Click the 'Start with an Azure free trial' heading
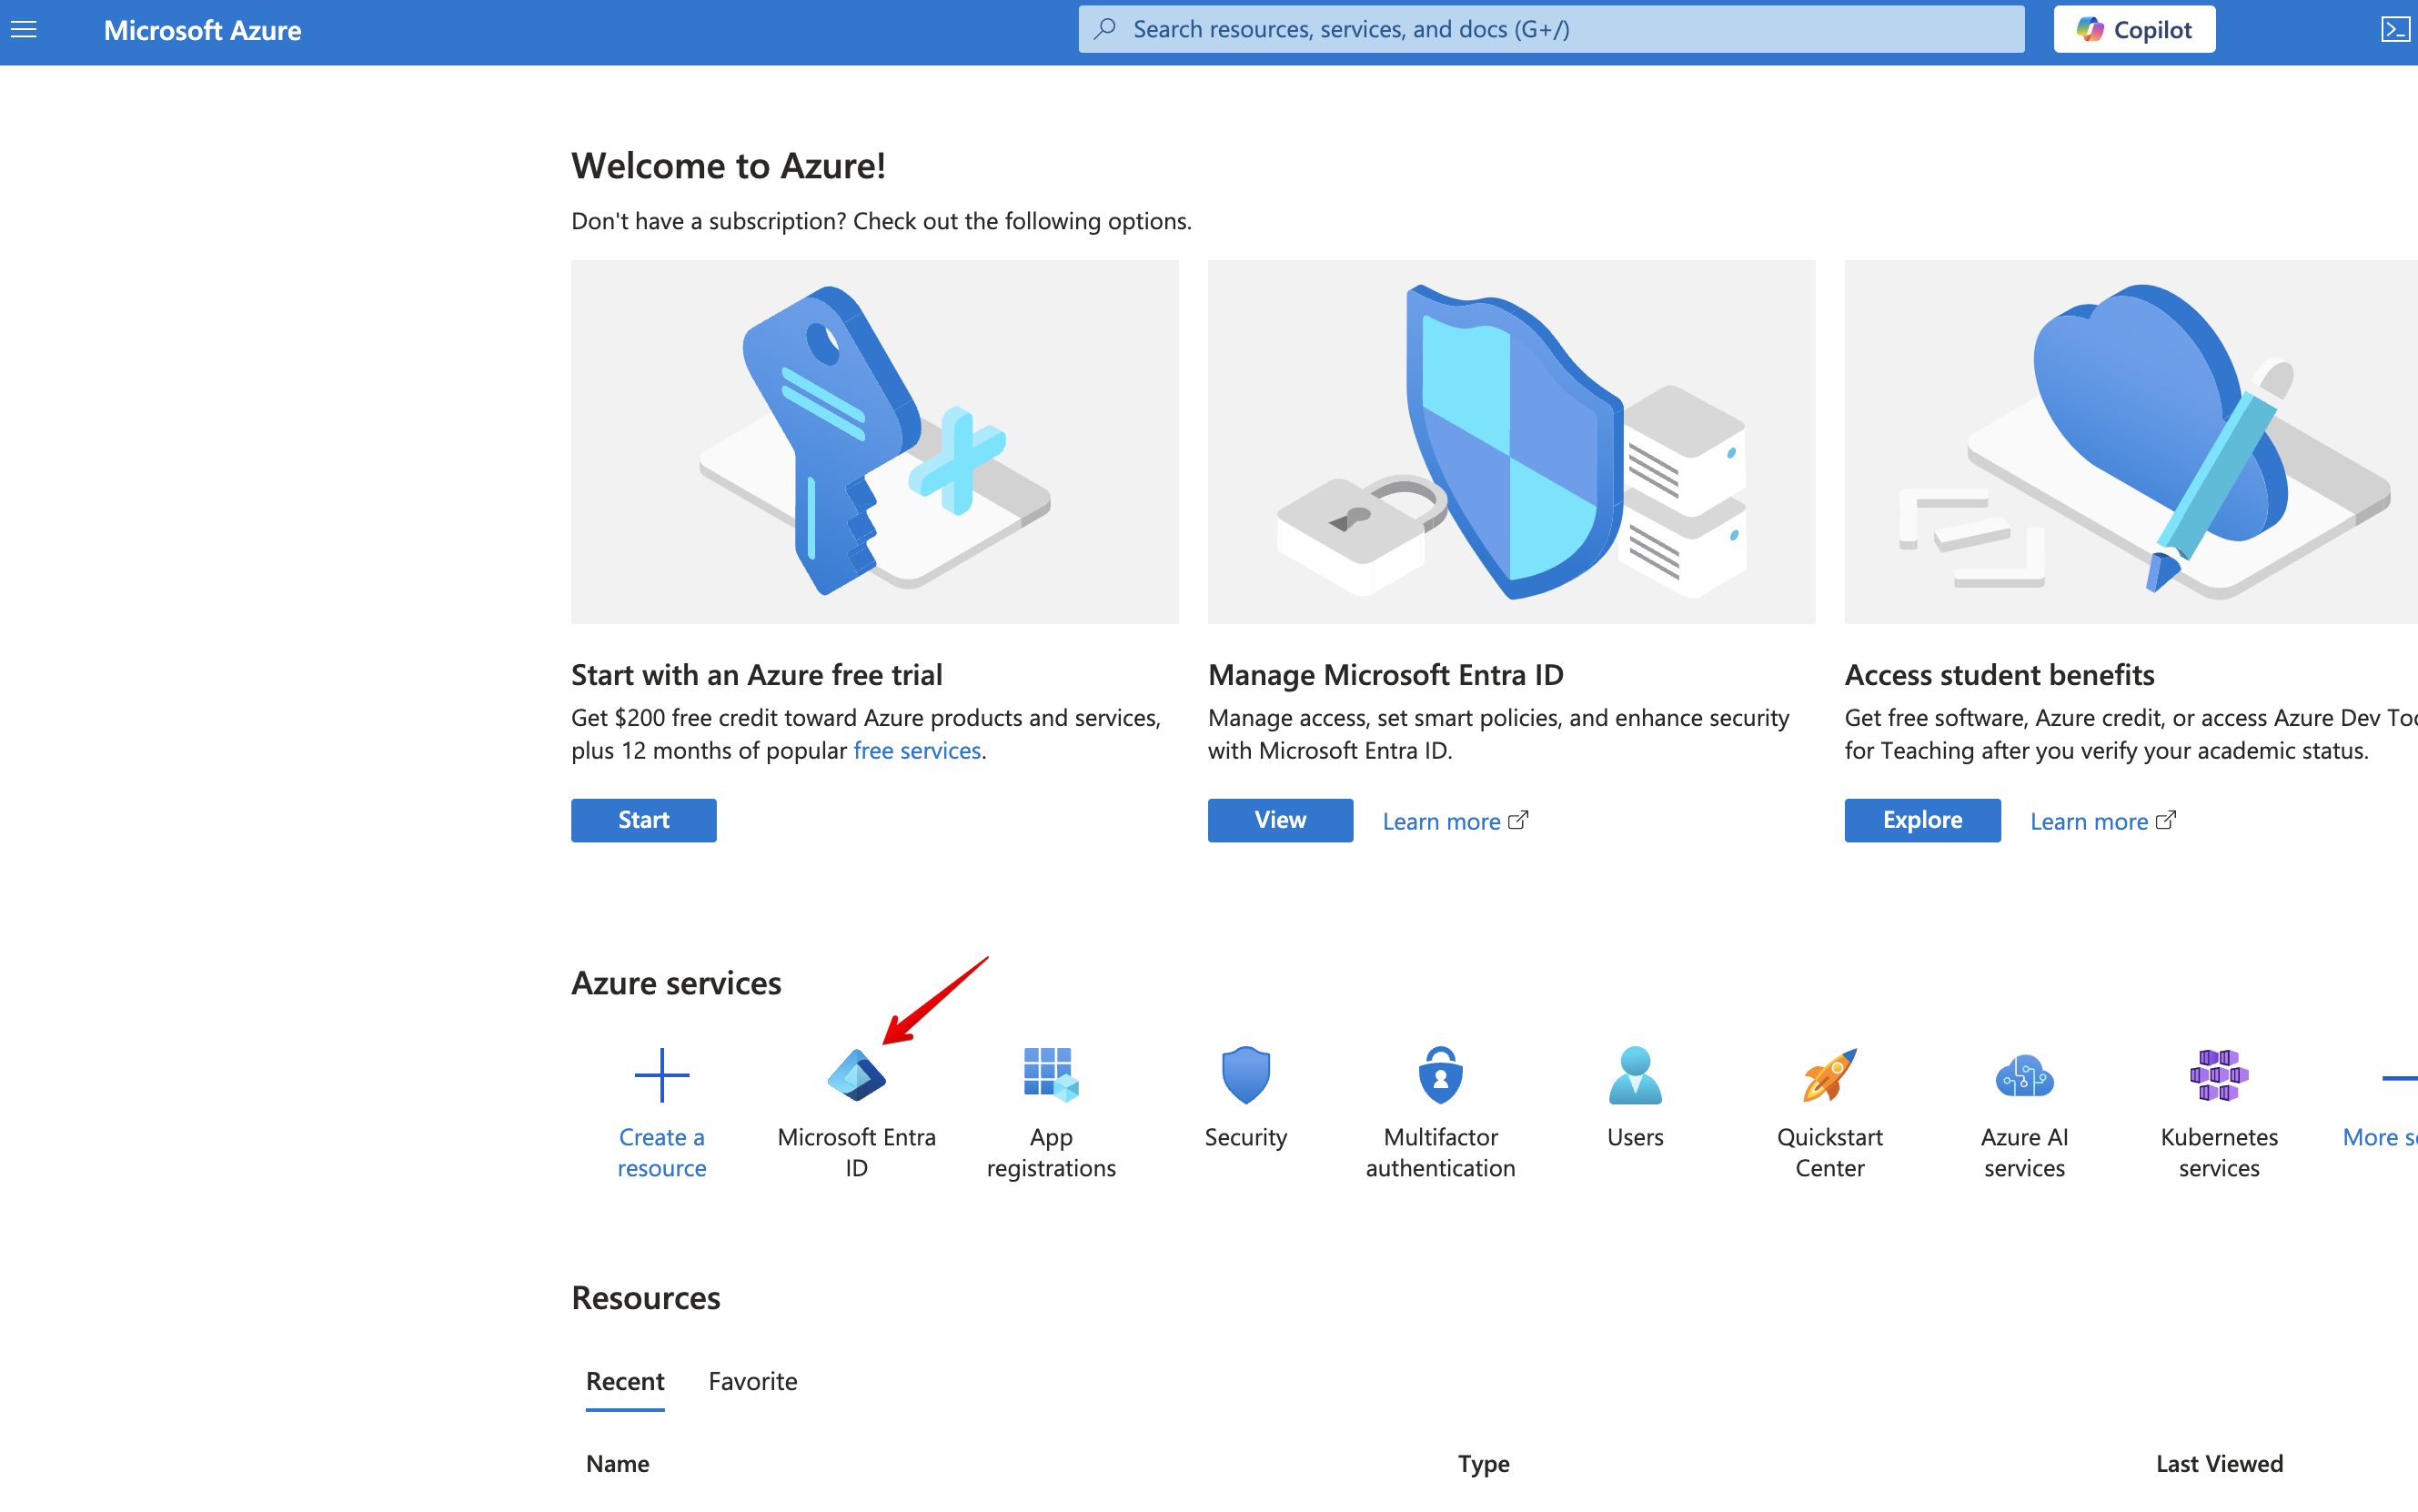Viewport: 2418px width, 1512px height. [x=756, y=675]
